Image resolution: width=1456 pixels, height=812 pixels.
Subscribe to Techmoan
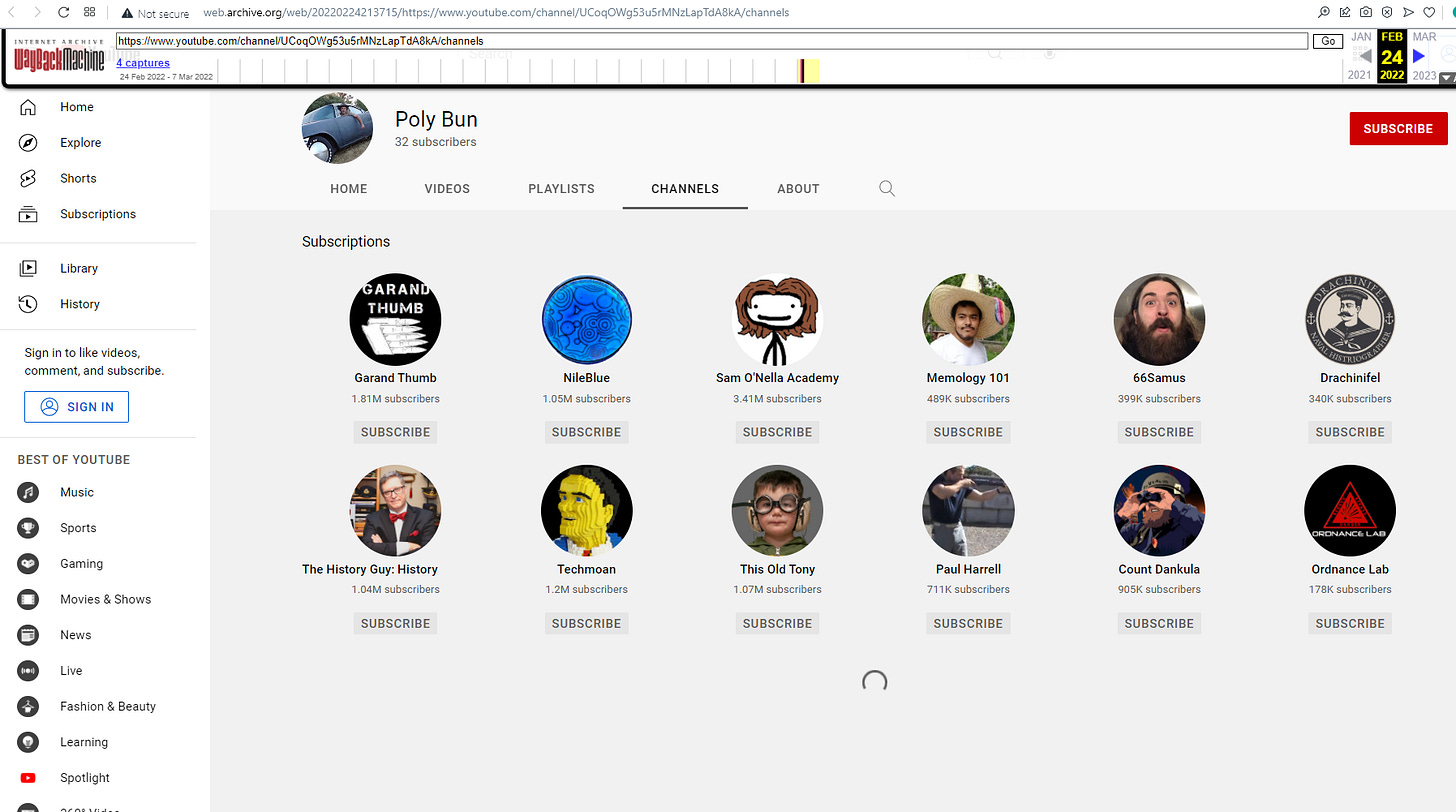[586, 623]
